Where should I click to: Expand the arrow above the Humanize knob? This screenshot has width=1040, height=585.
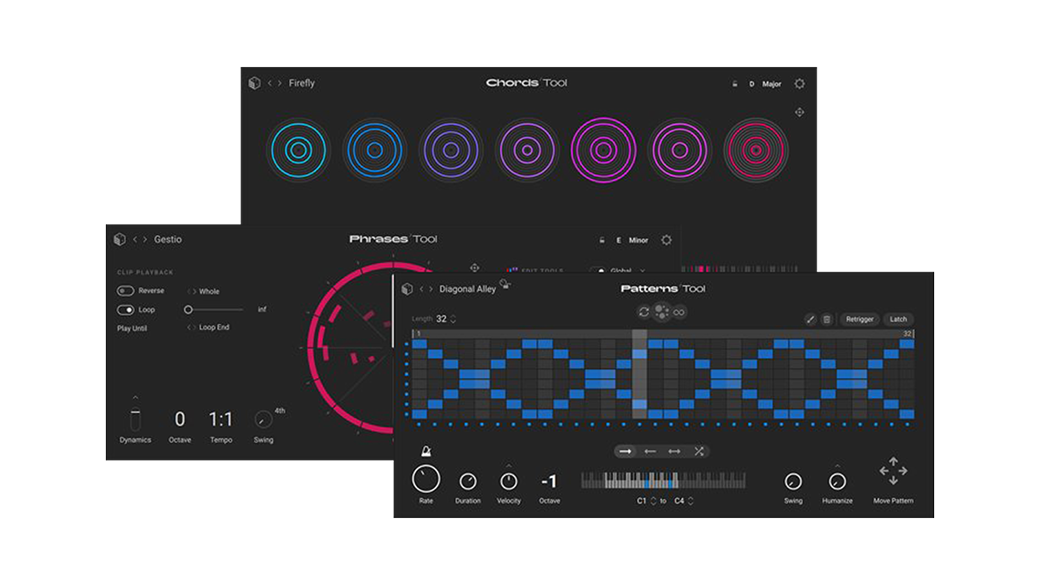coord(837,466)
